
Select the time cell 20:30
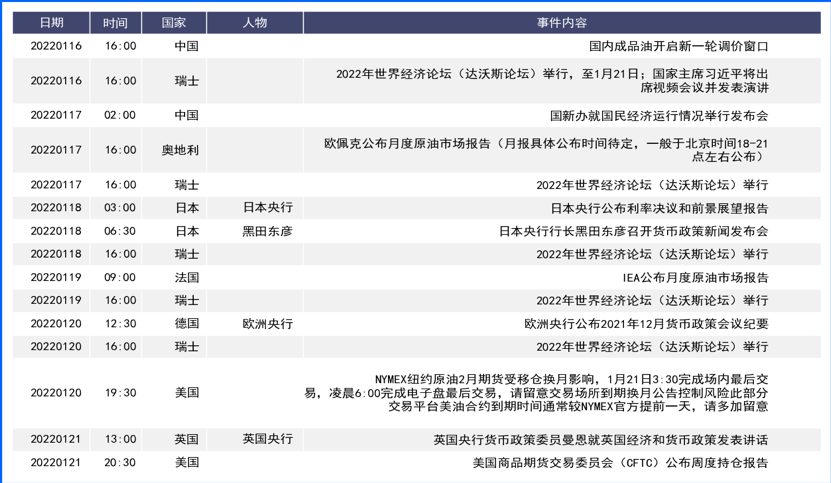(x=120, y=462)
